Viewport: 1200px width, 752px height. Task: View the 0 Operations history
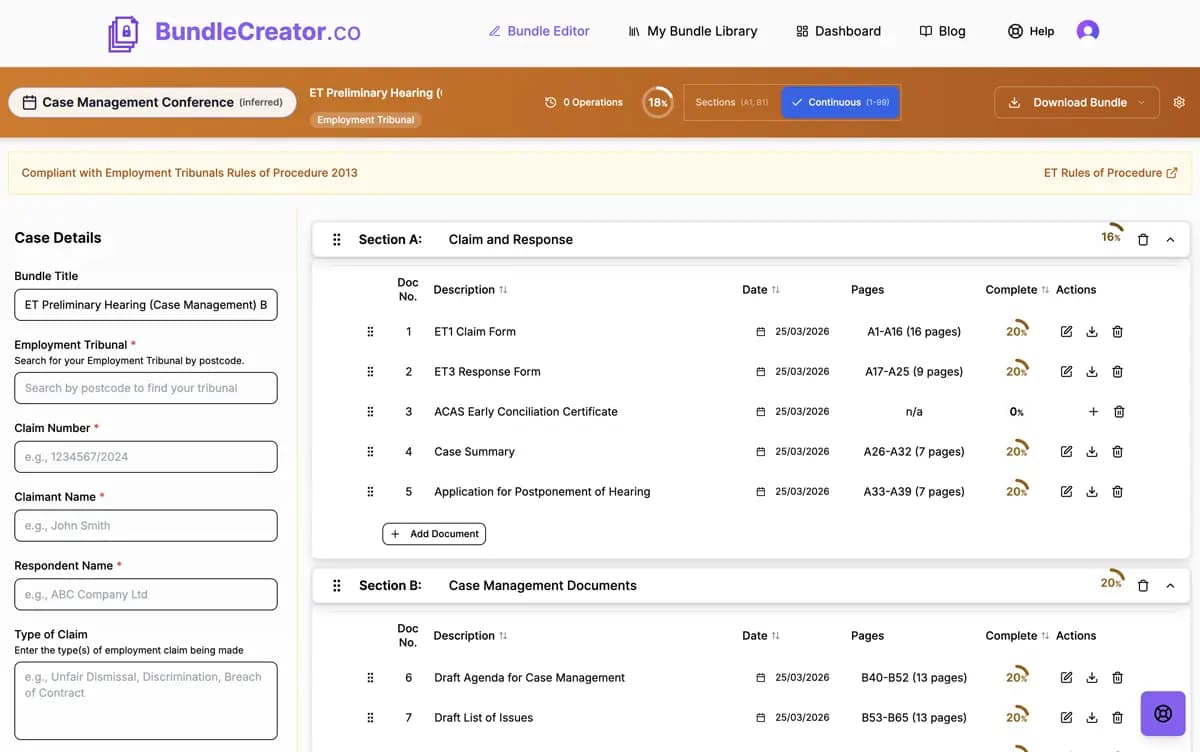tap(584, 102)
